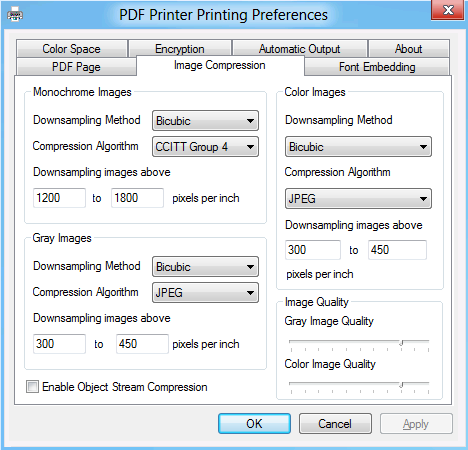This screenshot has height=450, width=468.
Task: Expand the CCITT Group 4 compression dropdown
Action: (x=205, y=146)
